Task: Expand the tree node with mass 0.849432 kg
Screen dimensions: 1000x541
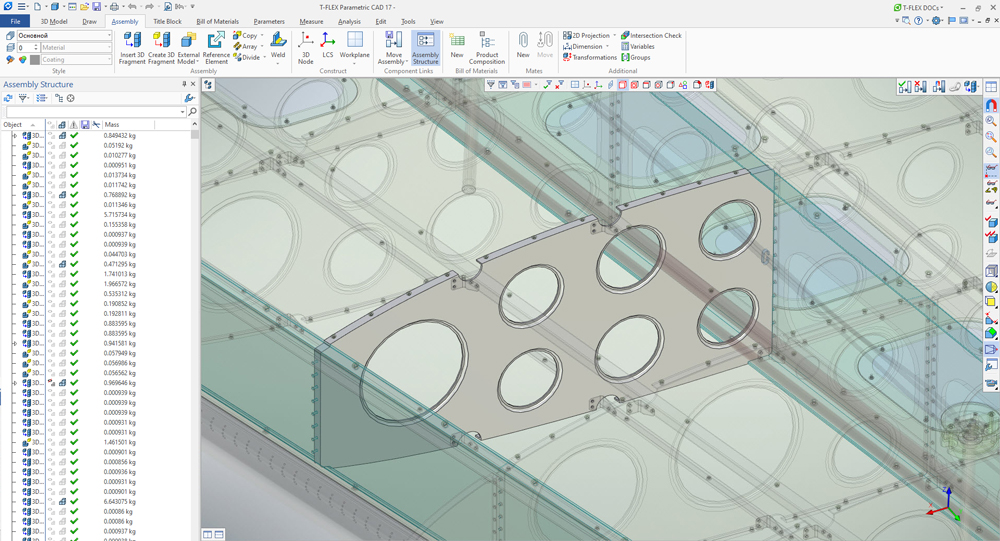Action: [15, 136]
